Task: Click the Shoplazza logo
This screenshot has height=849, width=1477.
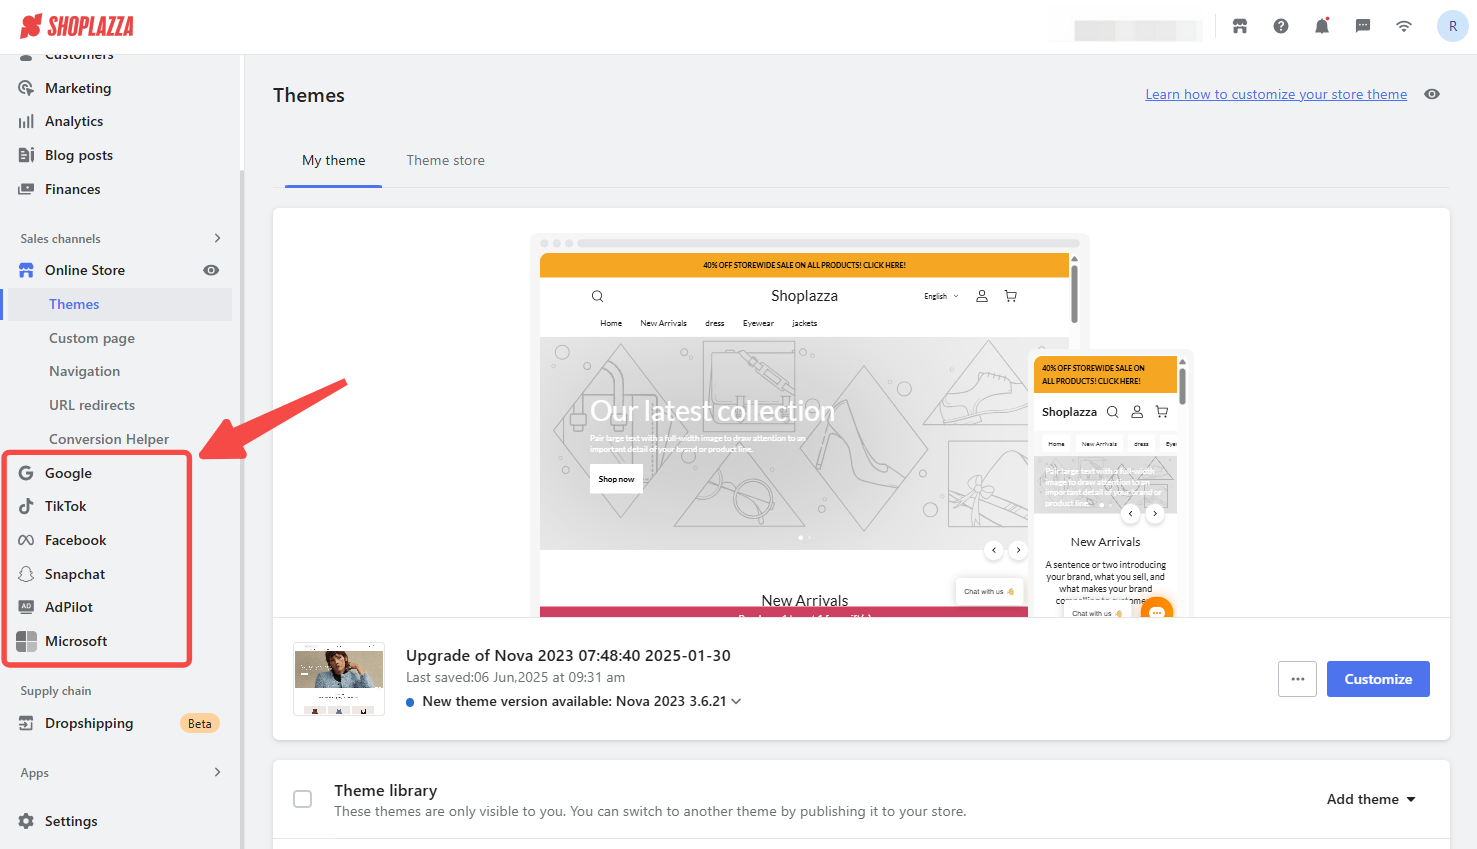Action: (77, 26)
